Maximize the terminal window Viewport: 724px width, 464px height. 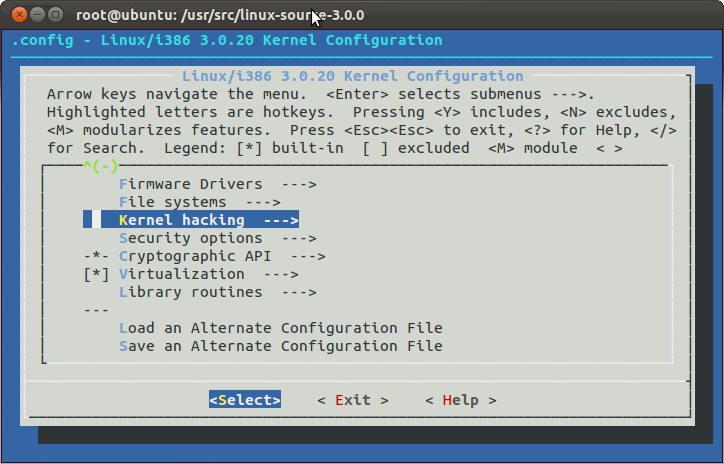pos(55,15)
